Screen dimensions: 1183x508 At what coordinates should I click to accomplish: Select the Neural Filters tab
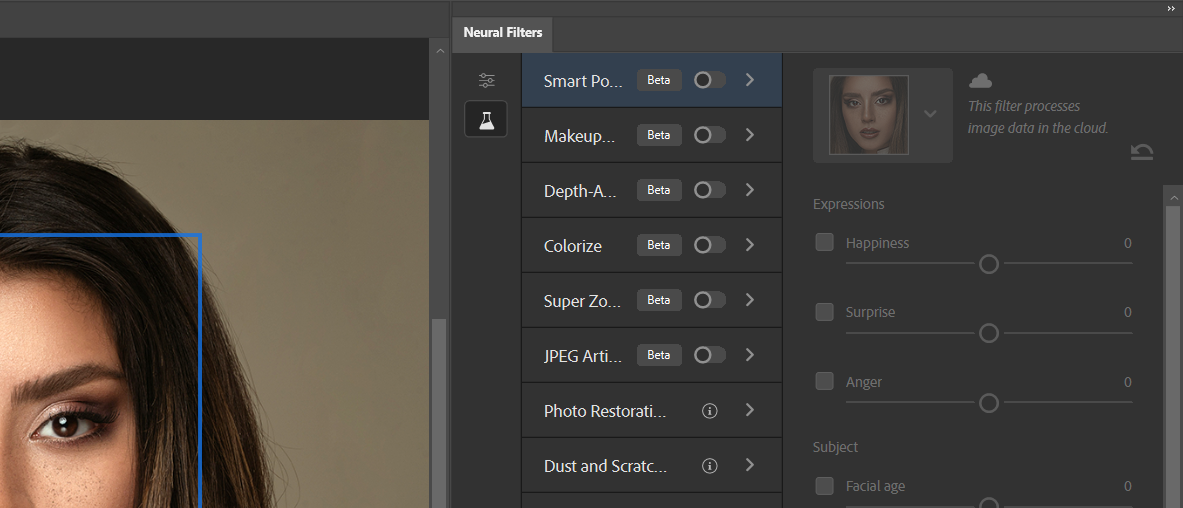(x=503, y=33)
